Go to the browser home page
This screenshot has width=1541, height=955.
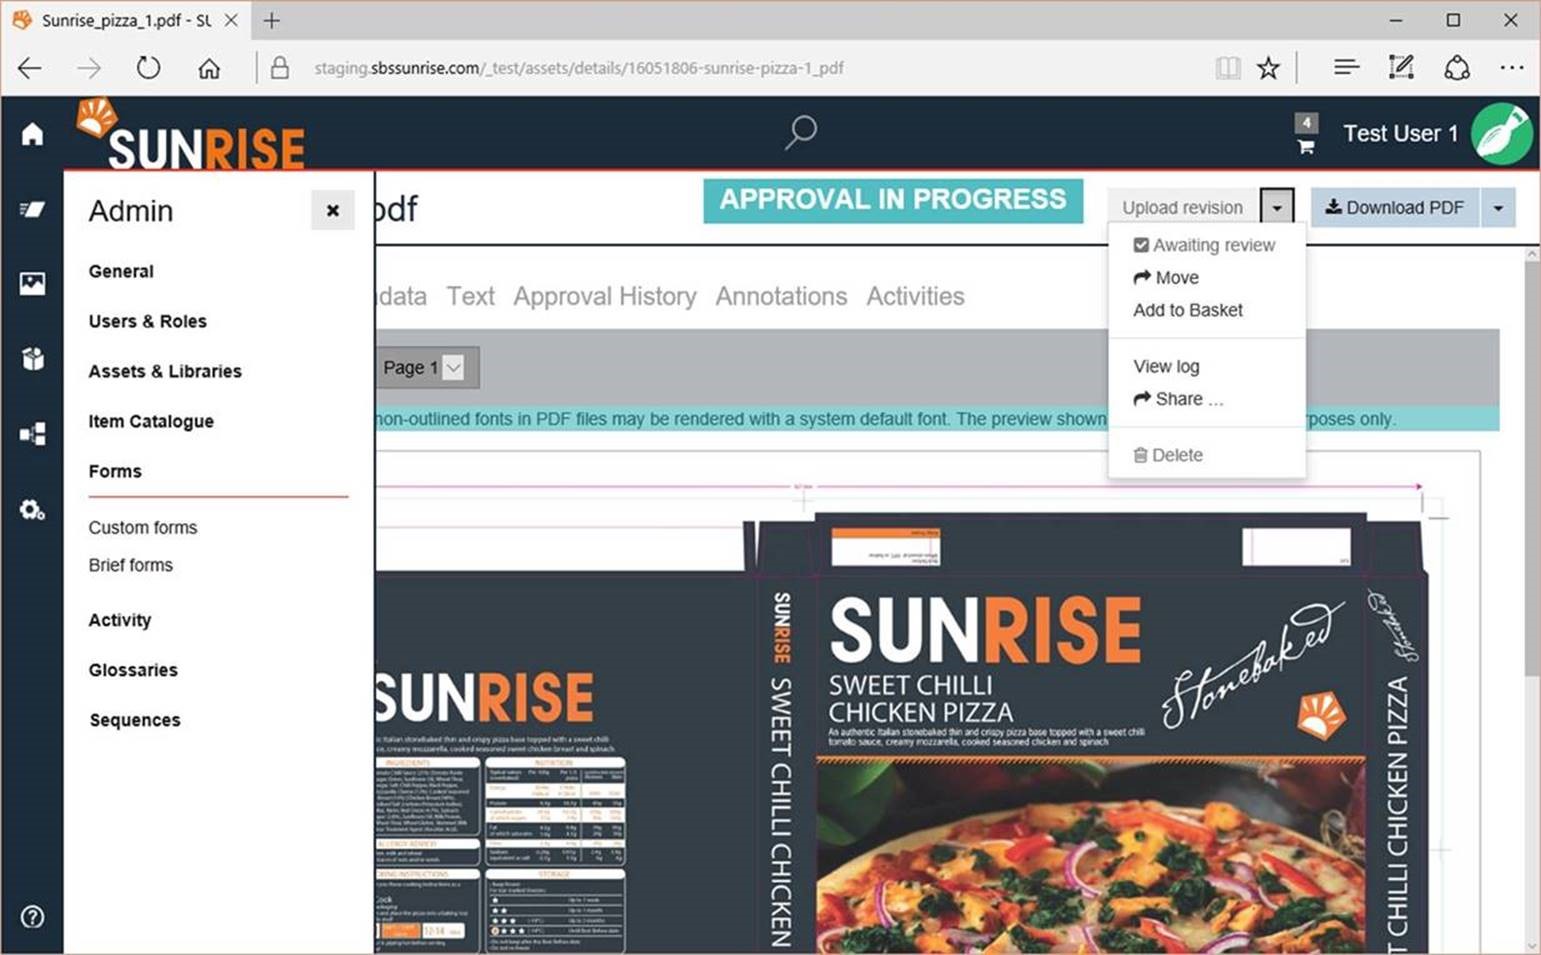click(x=209, y=68)
